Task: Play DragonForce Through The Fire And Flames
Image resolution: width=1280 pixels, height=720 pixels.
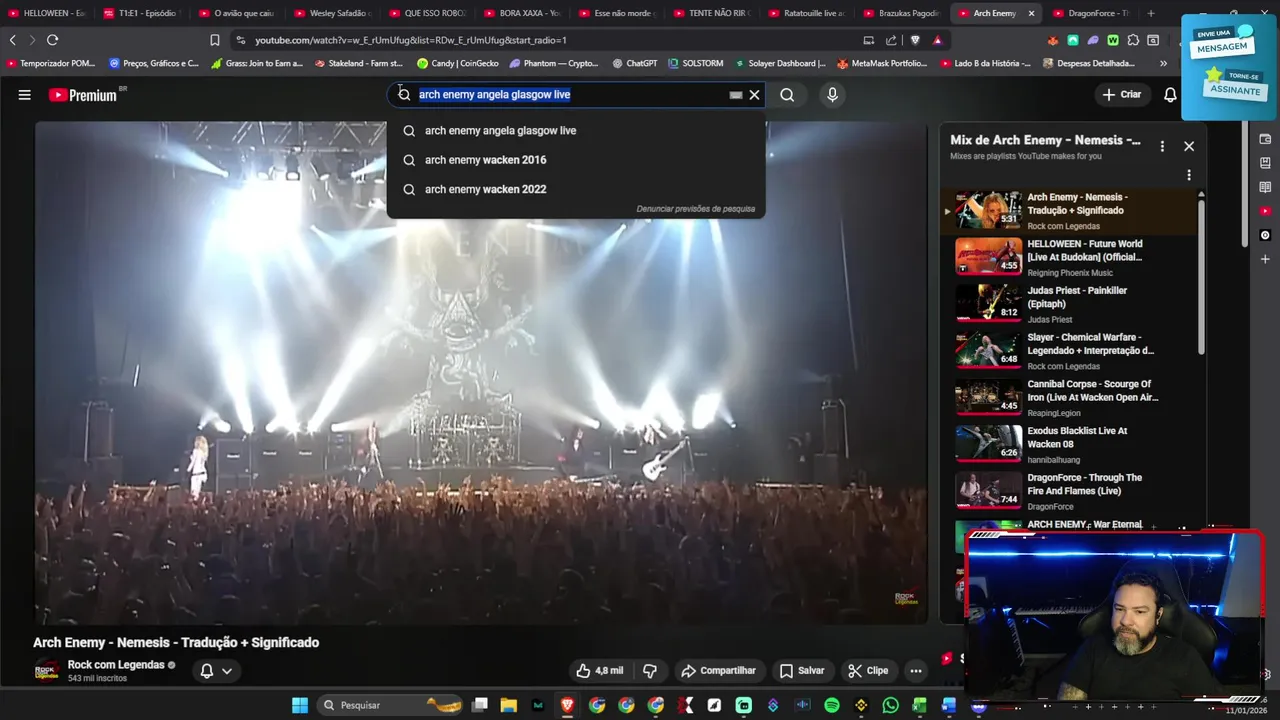Action: pos(1070,491)
